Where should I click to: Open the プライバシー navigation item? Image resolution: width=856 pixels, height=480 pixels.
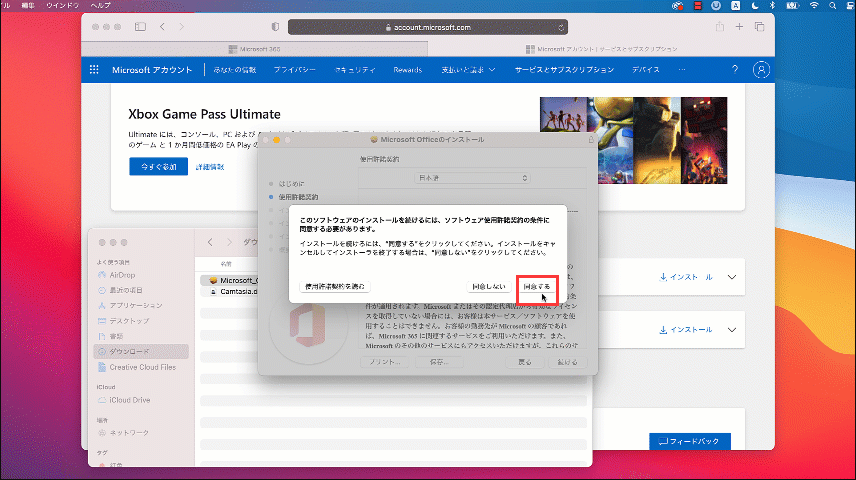[x=294, y=70]
